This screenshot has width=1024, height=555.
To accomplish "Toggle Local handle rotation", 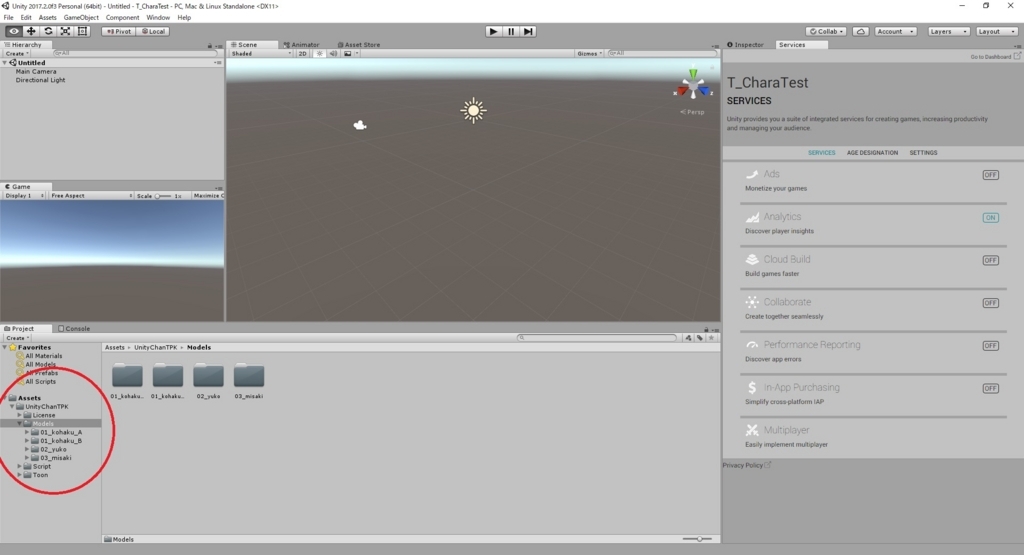I will coord(153,31).
